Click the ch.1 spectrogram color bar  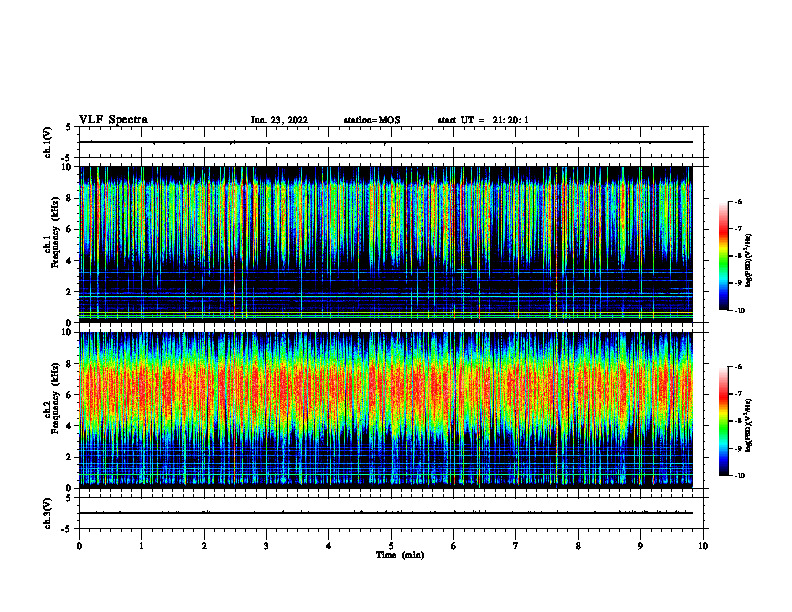click(723, 256)
